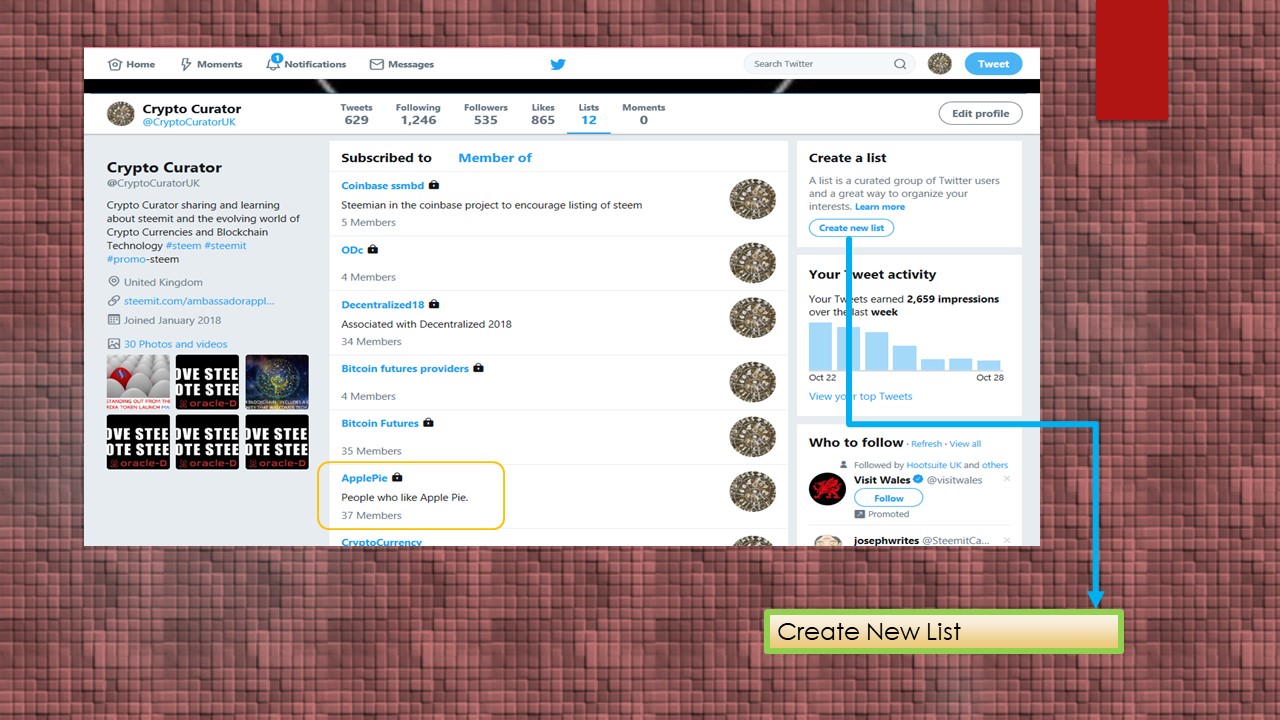Click the Crypto Curator profile picture in header
Screen dimensions: 1280x720
coord(121,114)
